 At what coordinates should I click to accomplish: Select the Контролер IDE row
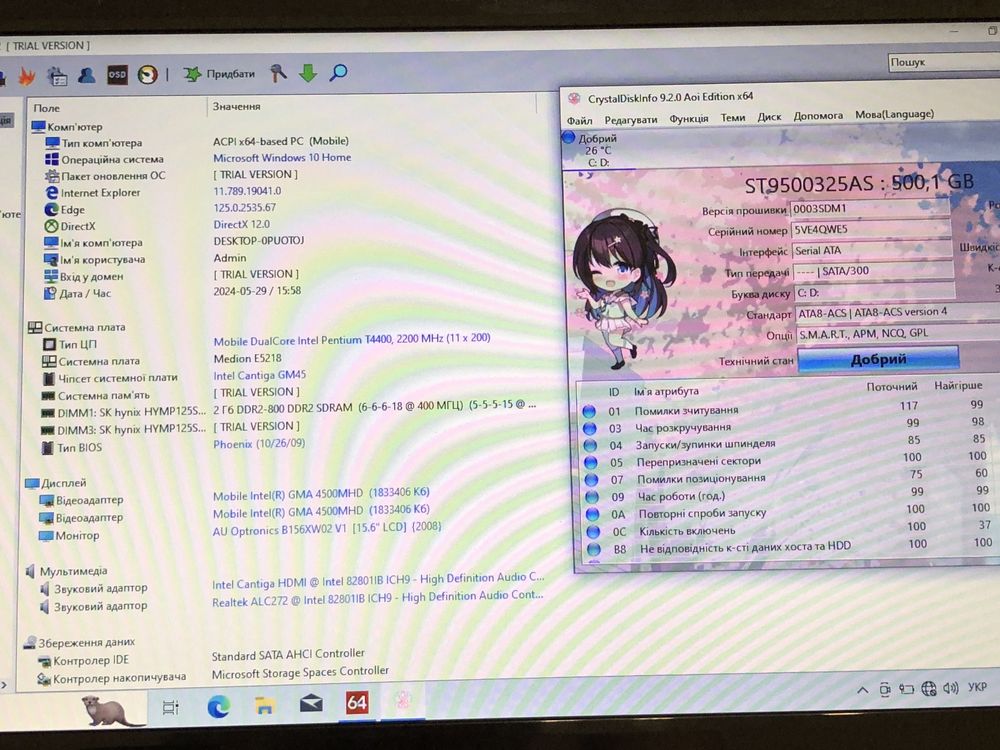pos(84,660)
